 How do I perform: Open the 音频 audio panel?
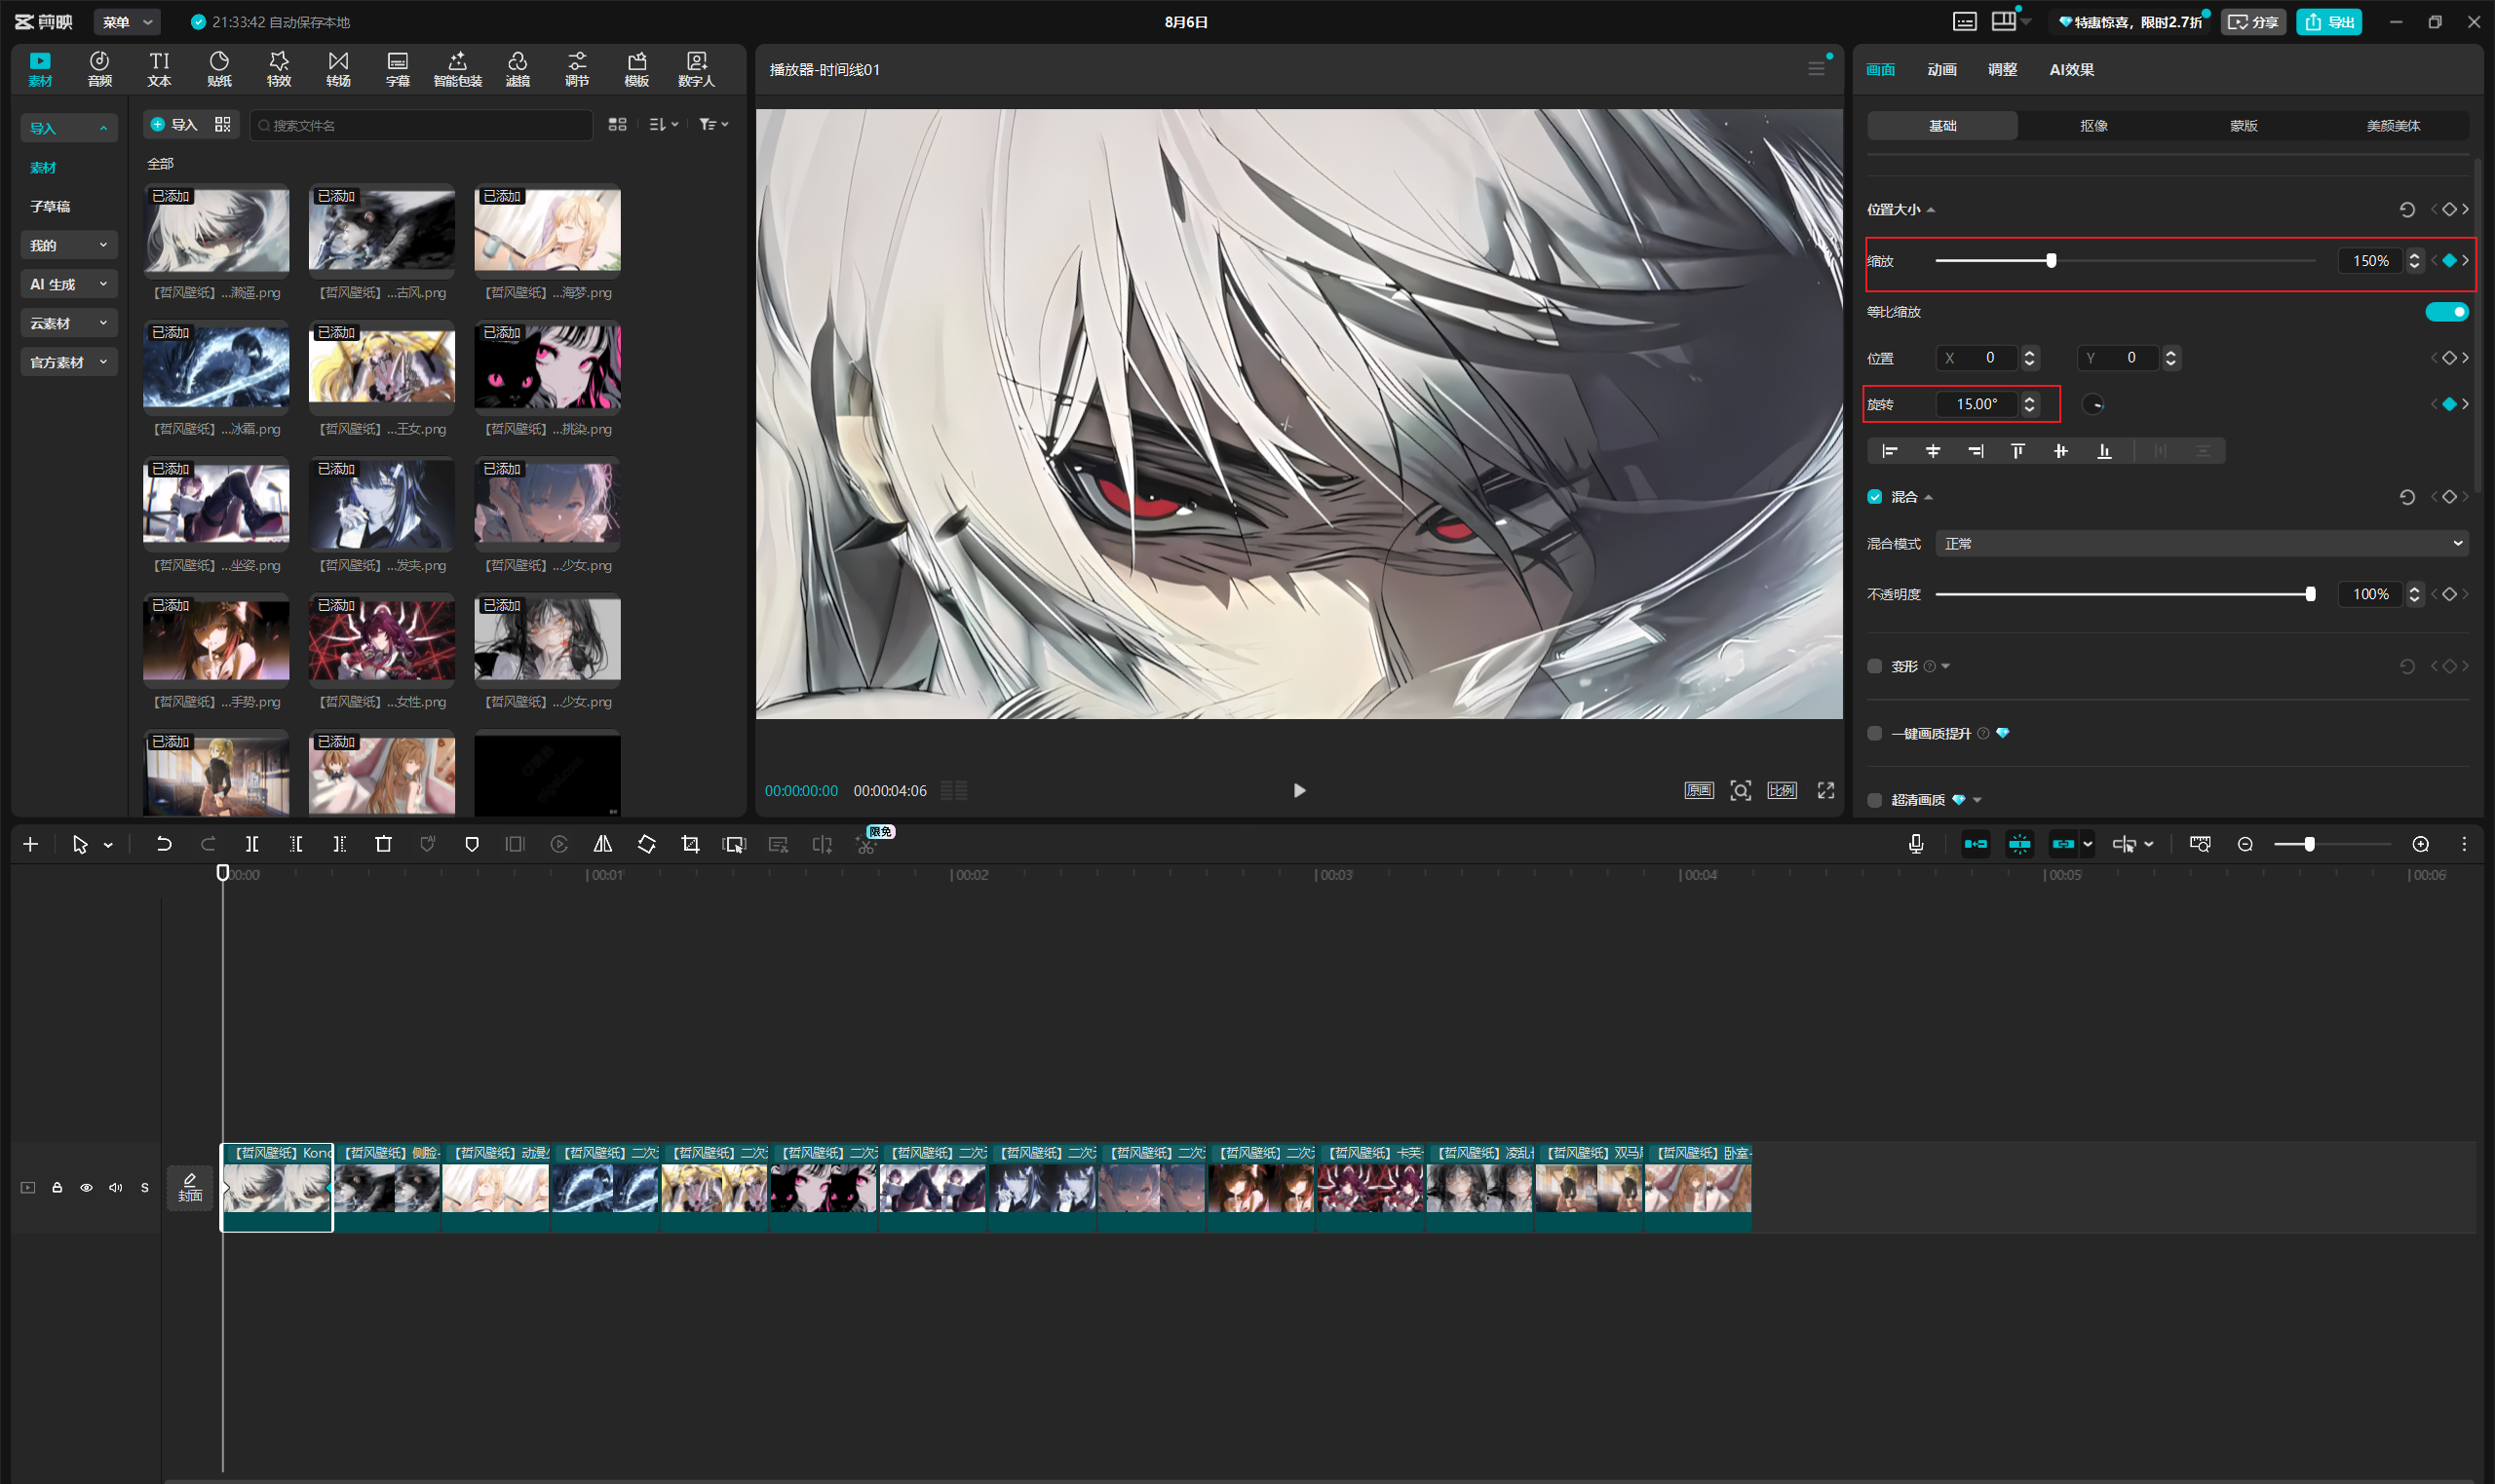(x=99, y=69)
